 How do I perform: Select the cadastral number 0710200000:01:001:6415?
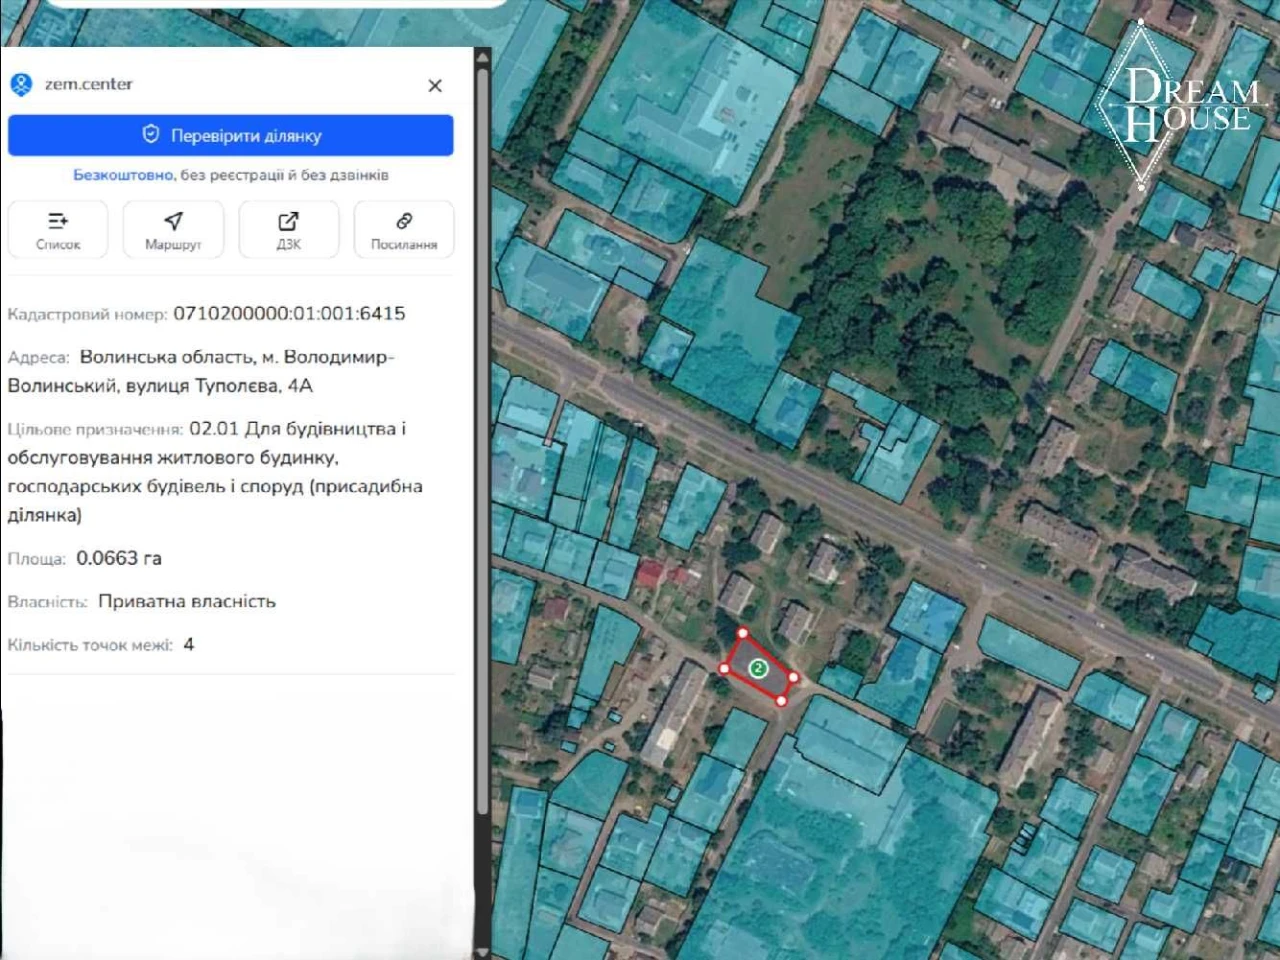(290, 314)
